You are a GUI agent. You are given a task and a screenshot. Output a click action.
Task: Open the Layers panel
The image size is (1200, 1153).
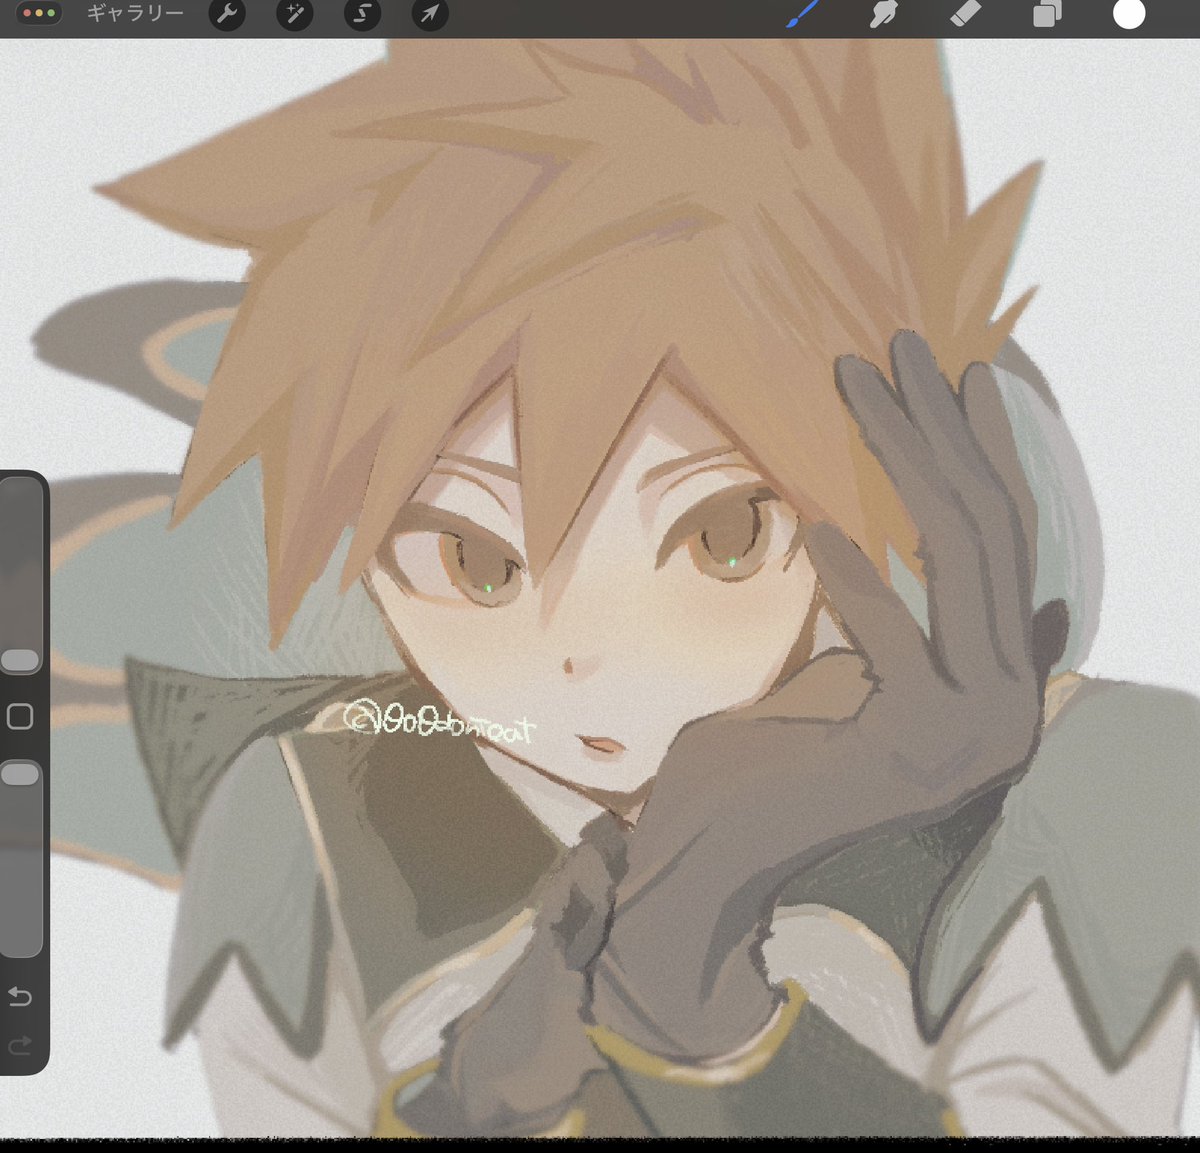[1047, 14]
